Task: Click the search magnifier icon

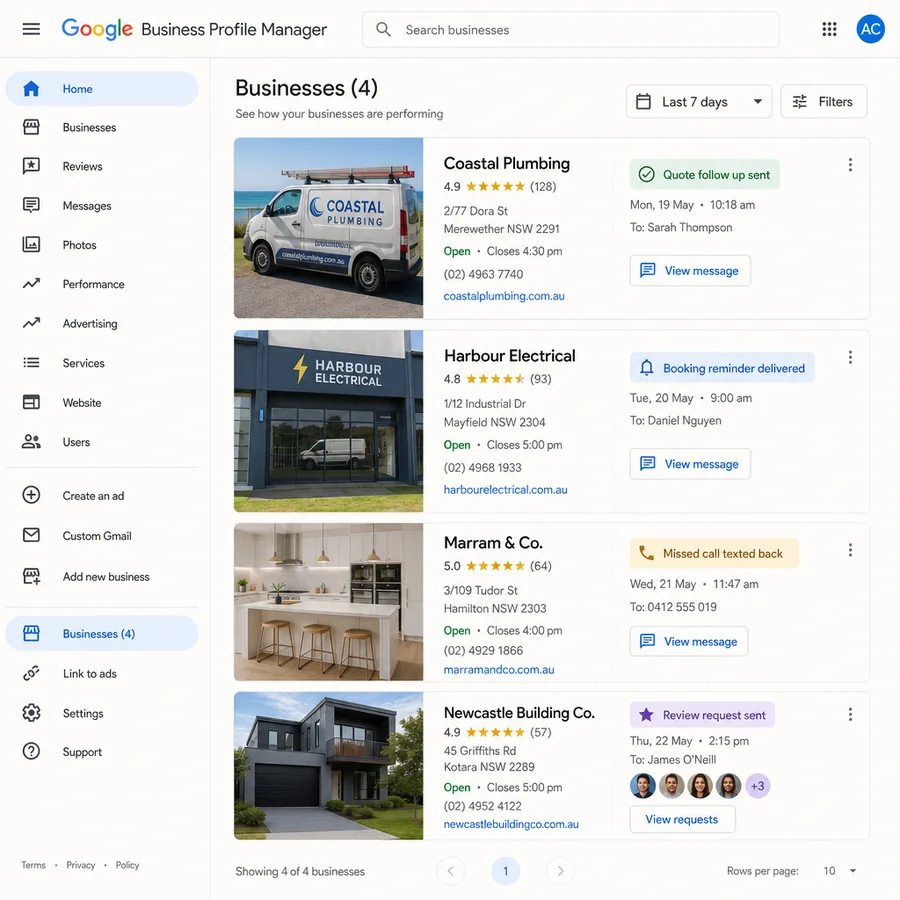Action: pos(383,29)
